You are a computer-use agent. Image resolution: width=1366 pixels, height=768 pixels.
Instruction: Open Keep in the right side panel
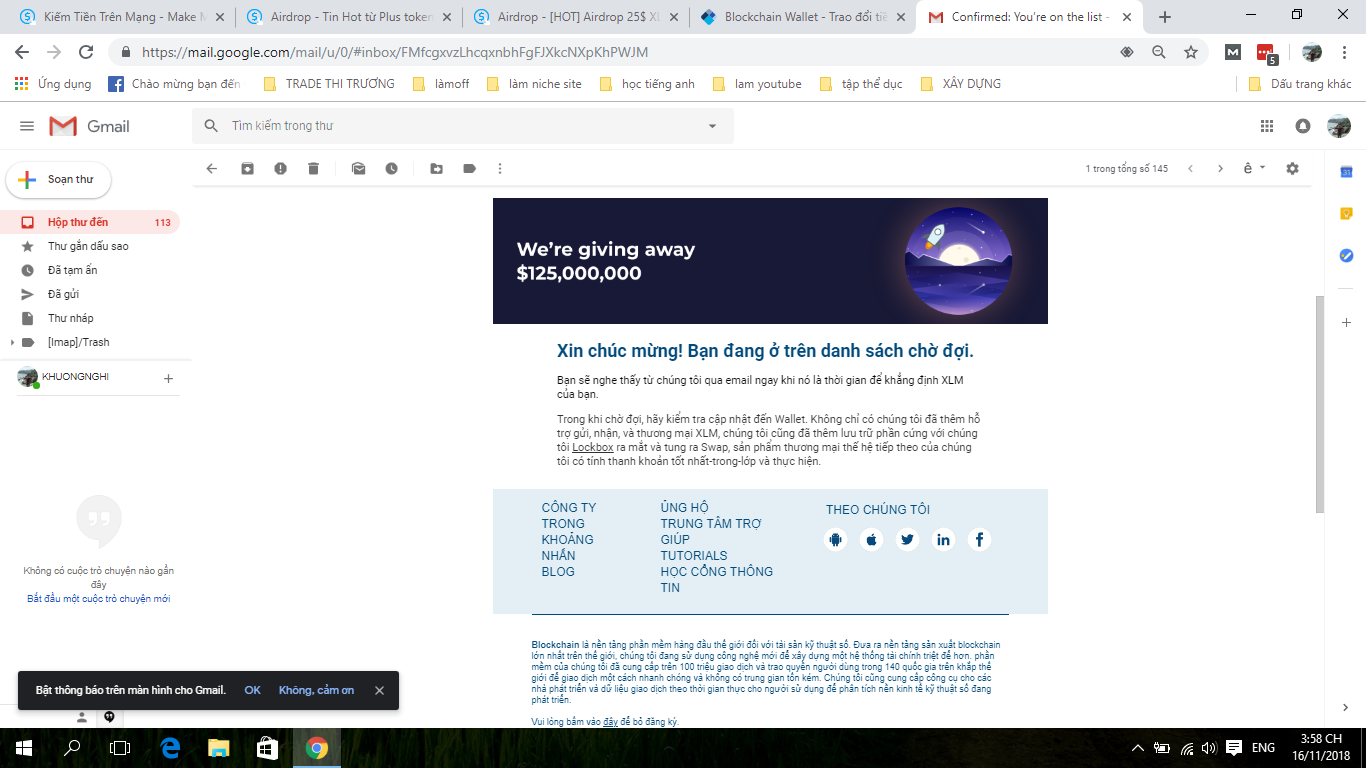(1346, 214)
